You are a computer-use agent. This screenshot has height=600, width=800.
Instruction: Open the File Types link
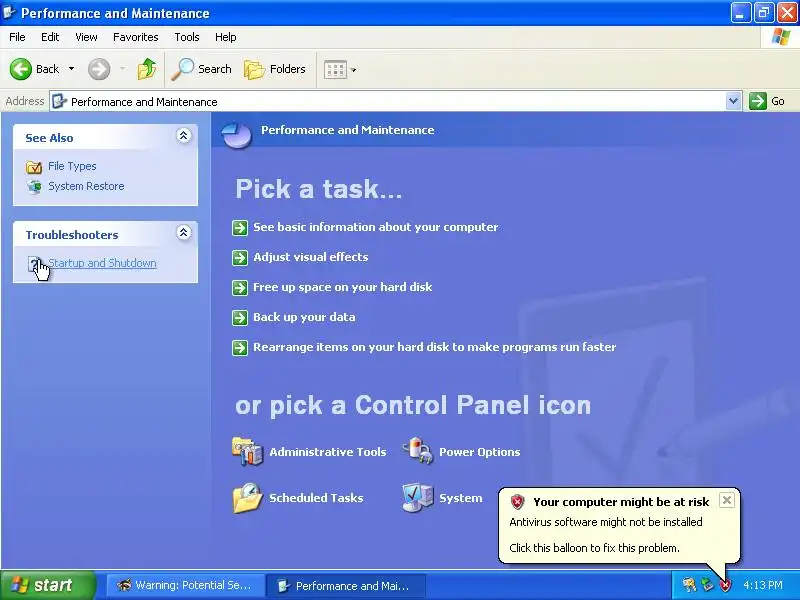tap(72, 166)
